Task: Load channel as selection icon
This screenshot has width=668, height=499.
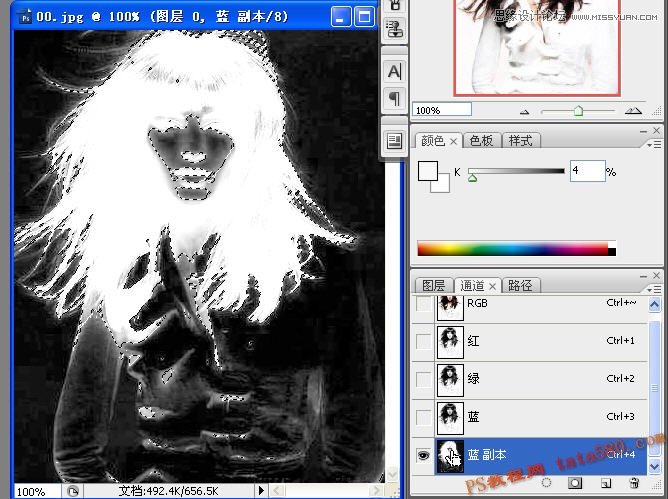Action: (x=546, y=483)
